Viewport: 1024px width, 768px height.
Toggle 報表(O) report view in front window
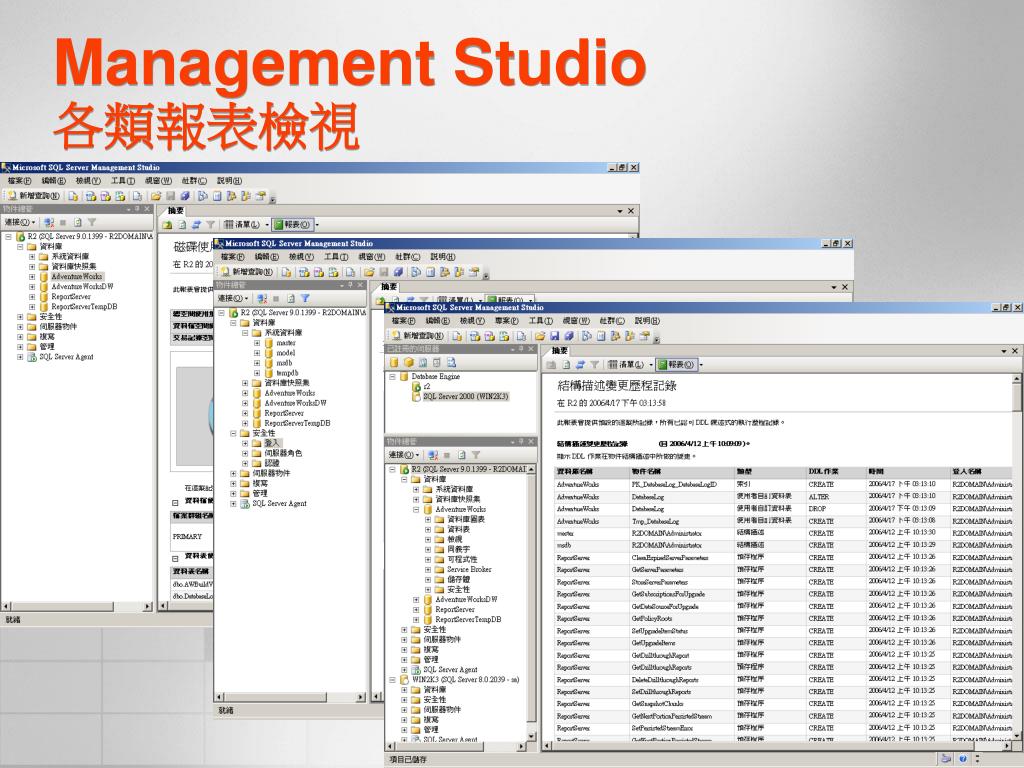676,364
